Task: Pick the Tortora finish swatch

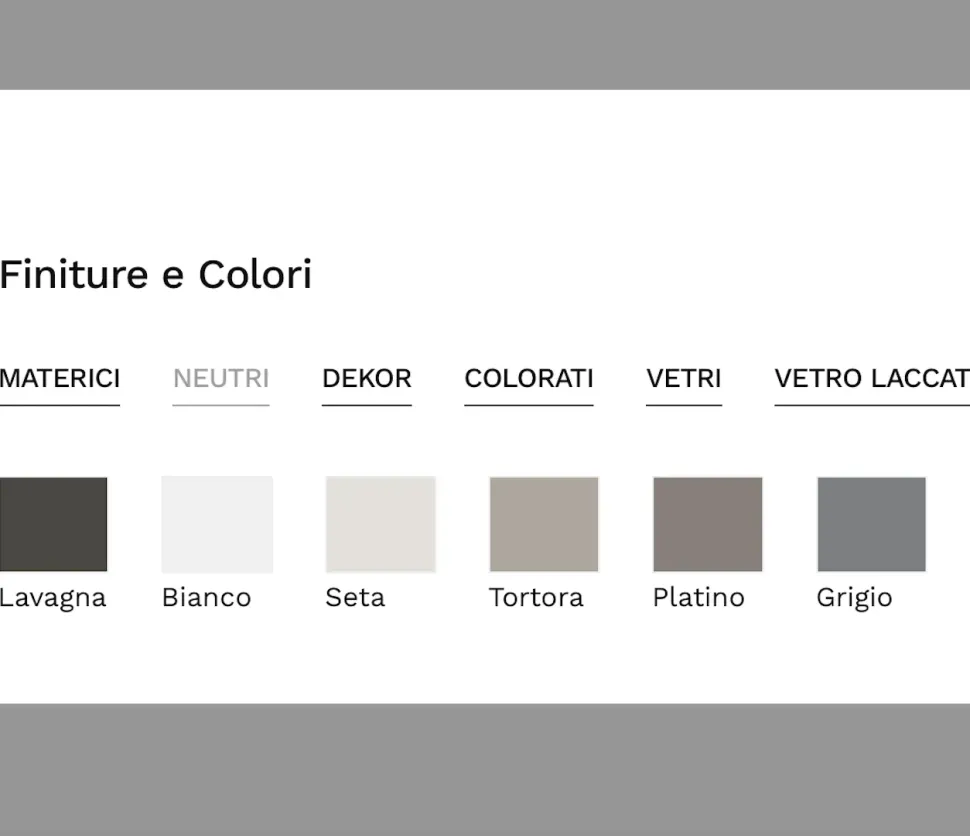Action: click(543, 523)
